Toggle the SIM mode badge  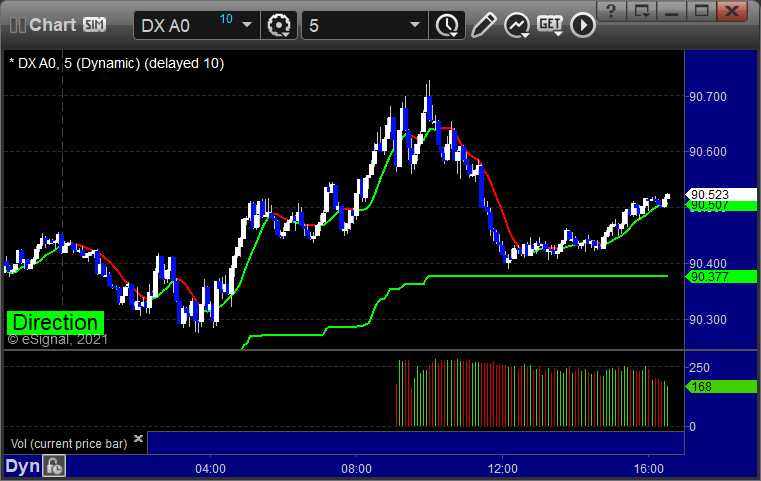(x=94, y=25)
